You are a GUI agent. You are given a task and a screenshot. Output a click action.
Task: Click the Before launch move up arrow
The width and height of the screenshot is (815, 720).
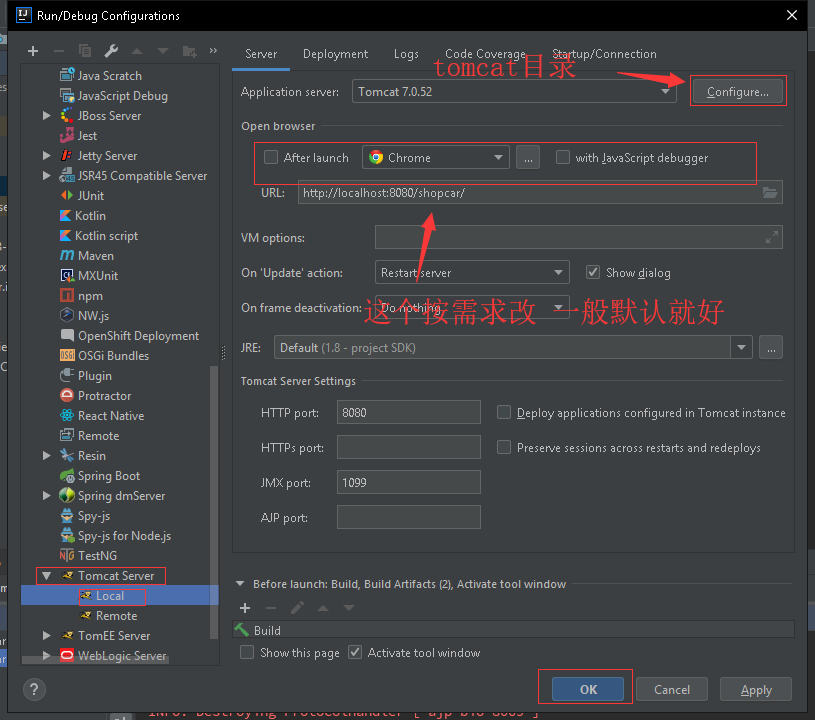pyautogui.click(x=323, y=608)
